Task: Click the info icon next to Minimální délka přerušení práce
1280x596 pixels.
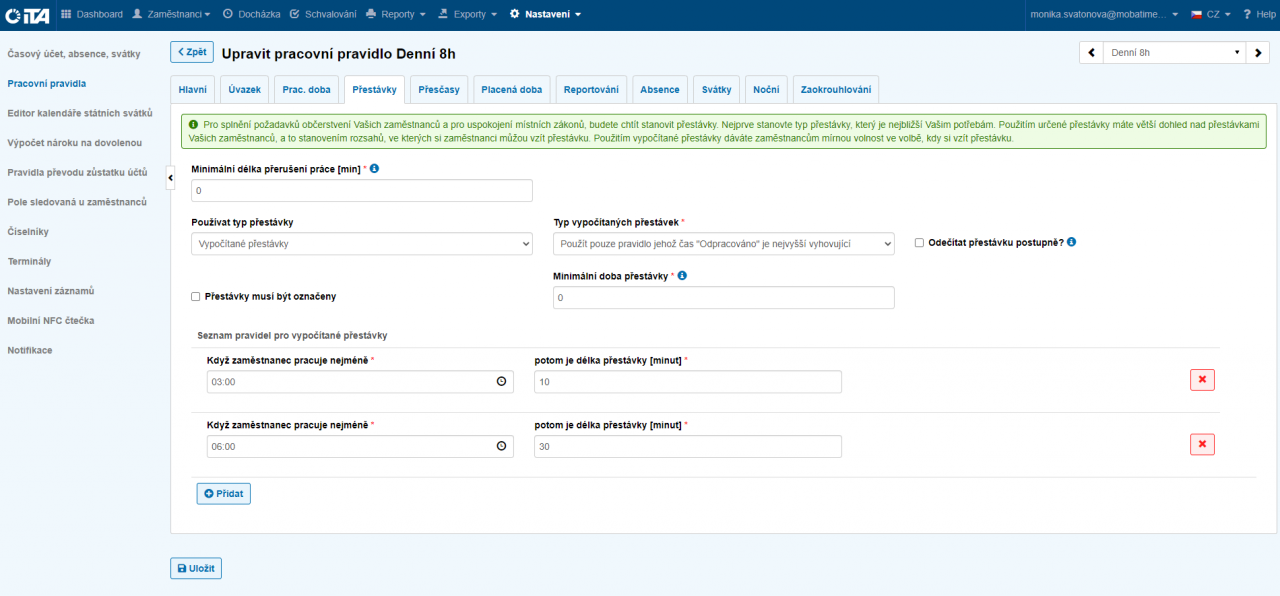Action: click(374, 169)
